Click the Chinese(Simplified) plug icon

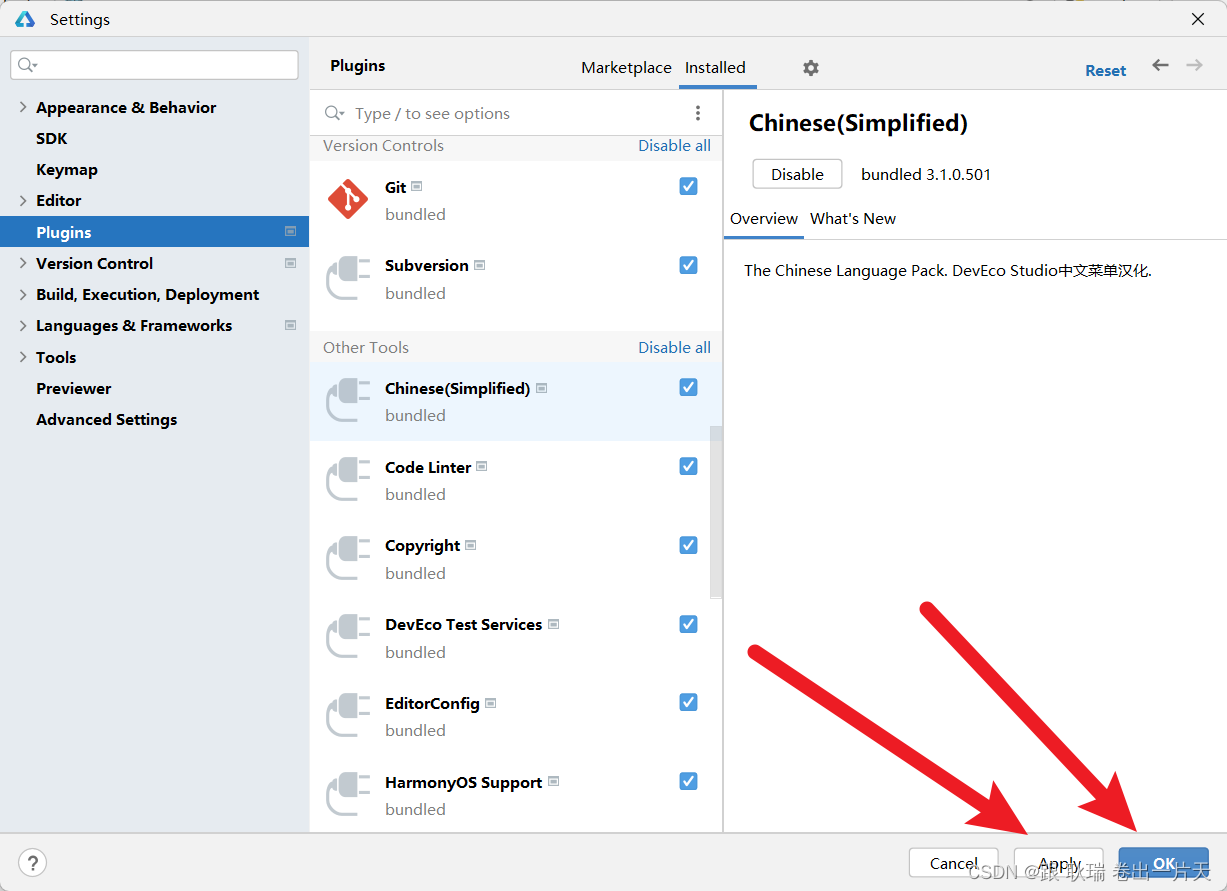click(x=348, y=400)
